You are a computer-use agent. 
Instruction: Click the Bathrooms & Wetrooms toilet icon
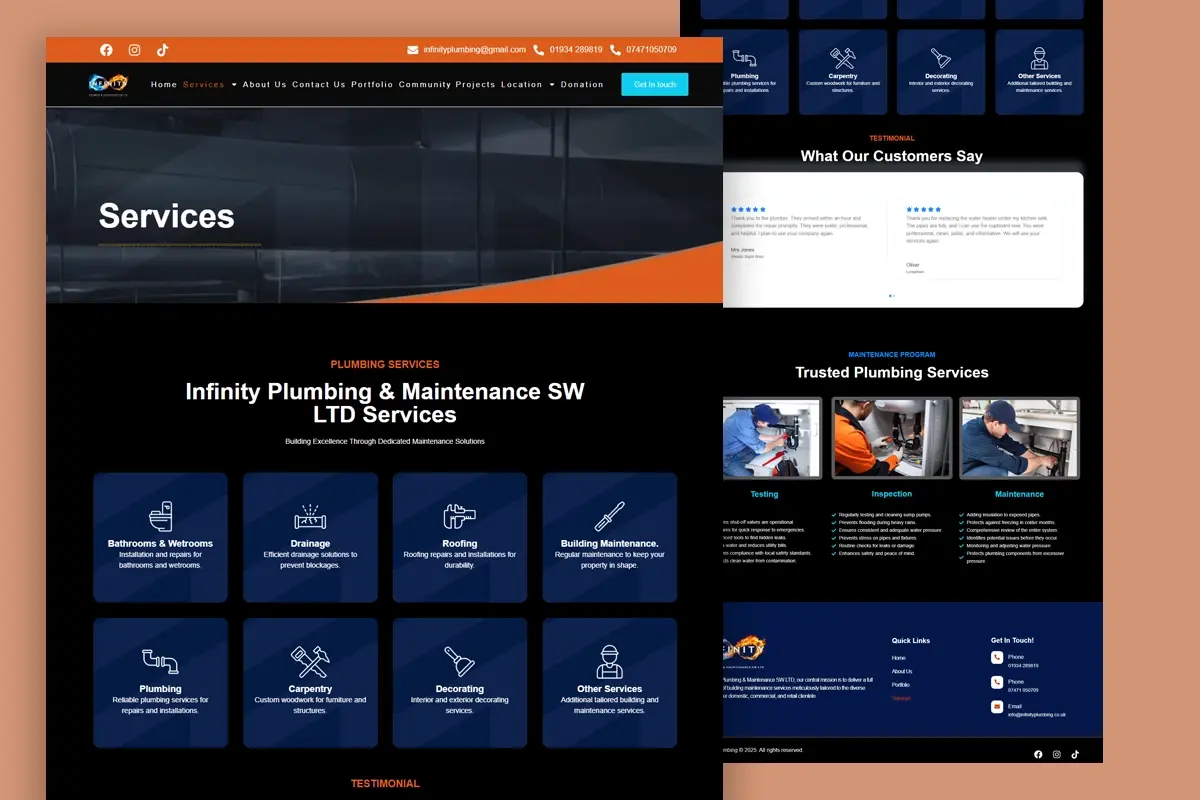coord(160,517)
